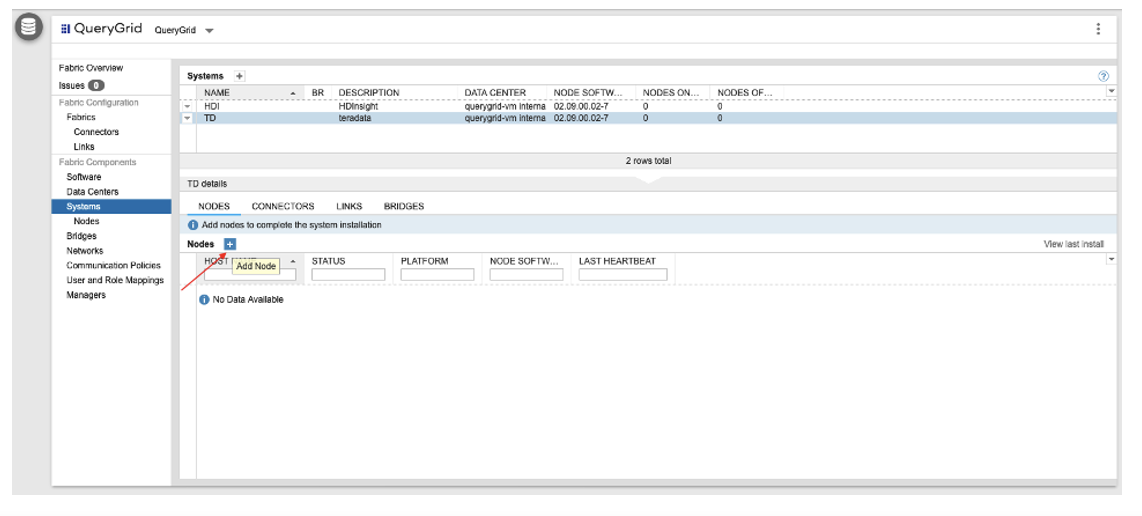Screen dimensions: 1142x516
Task: Click the STATUS filter input field
Action: [348, 275]
